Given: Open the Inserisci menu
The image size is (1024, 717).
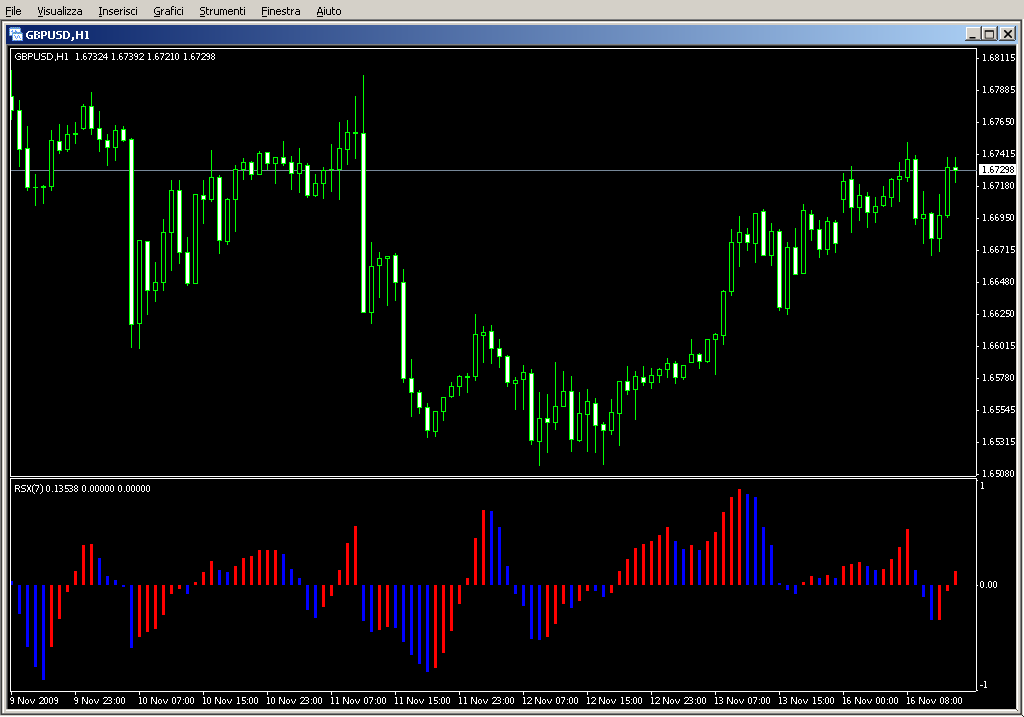Looking at the screenshot, I should [x=118, y=11].
